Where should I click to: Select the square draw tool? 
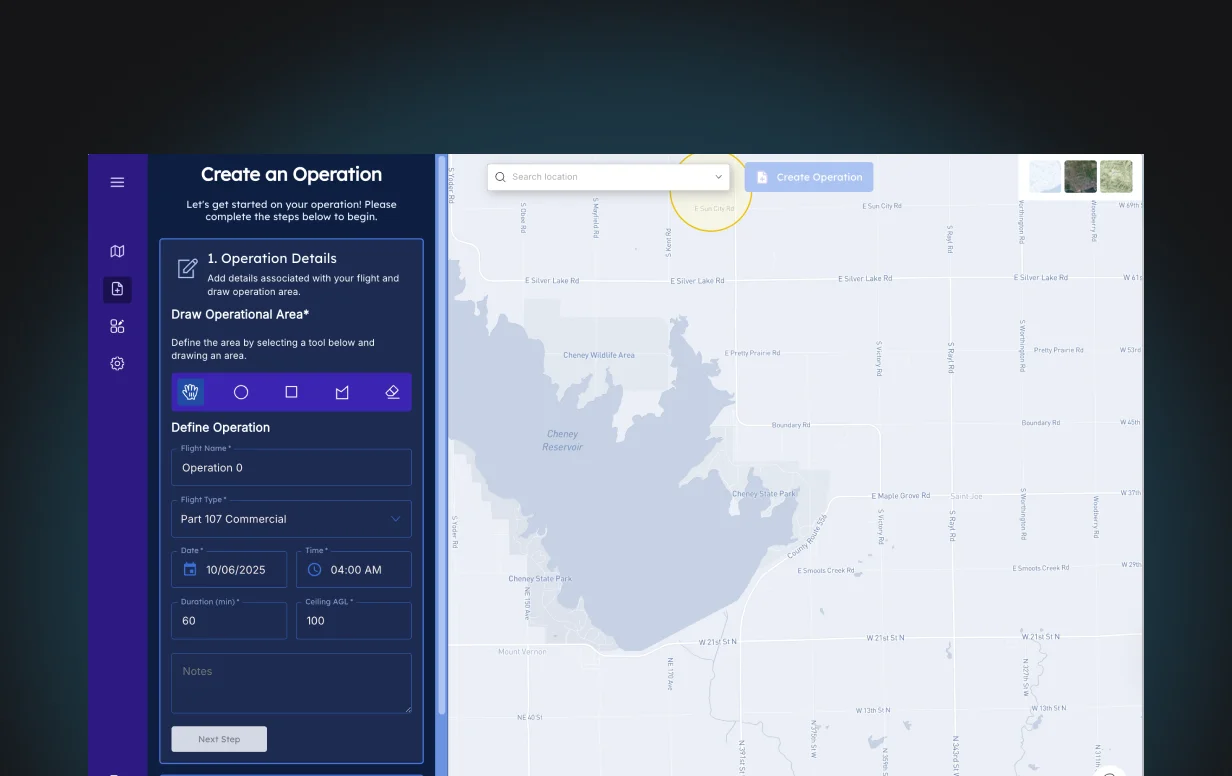click(x=291, y=392)
